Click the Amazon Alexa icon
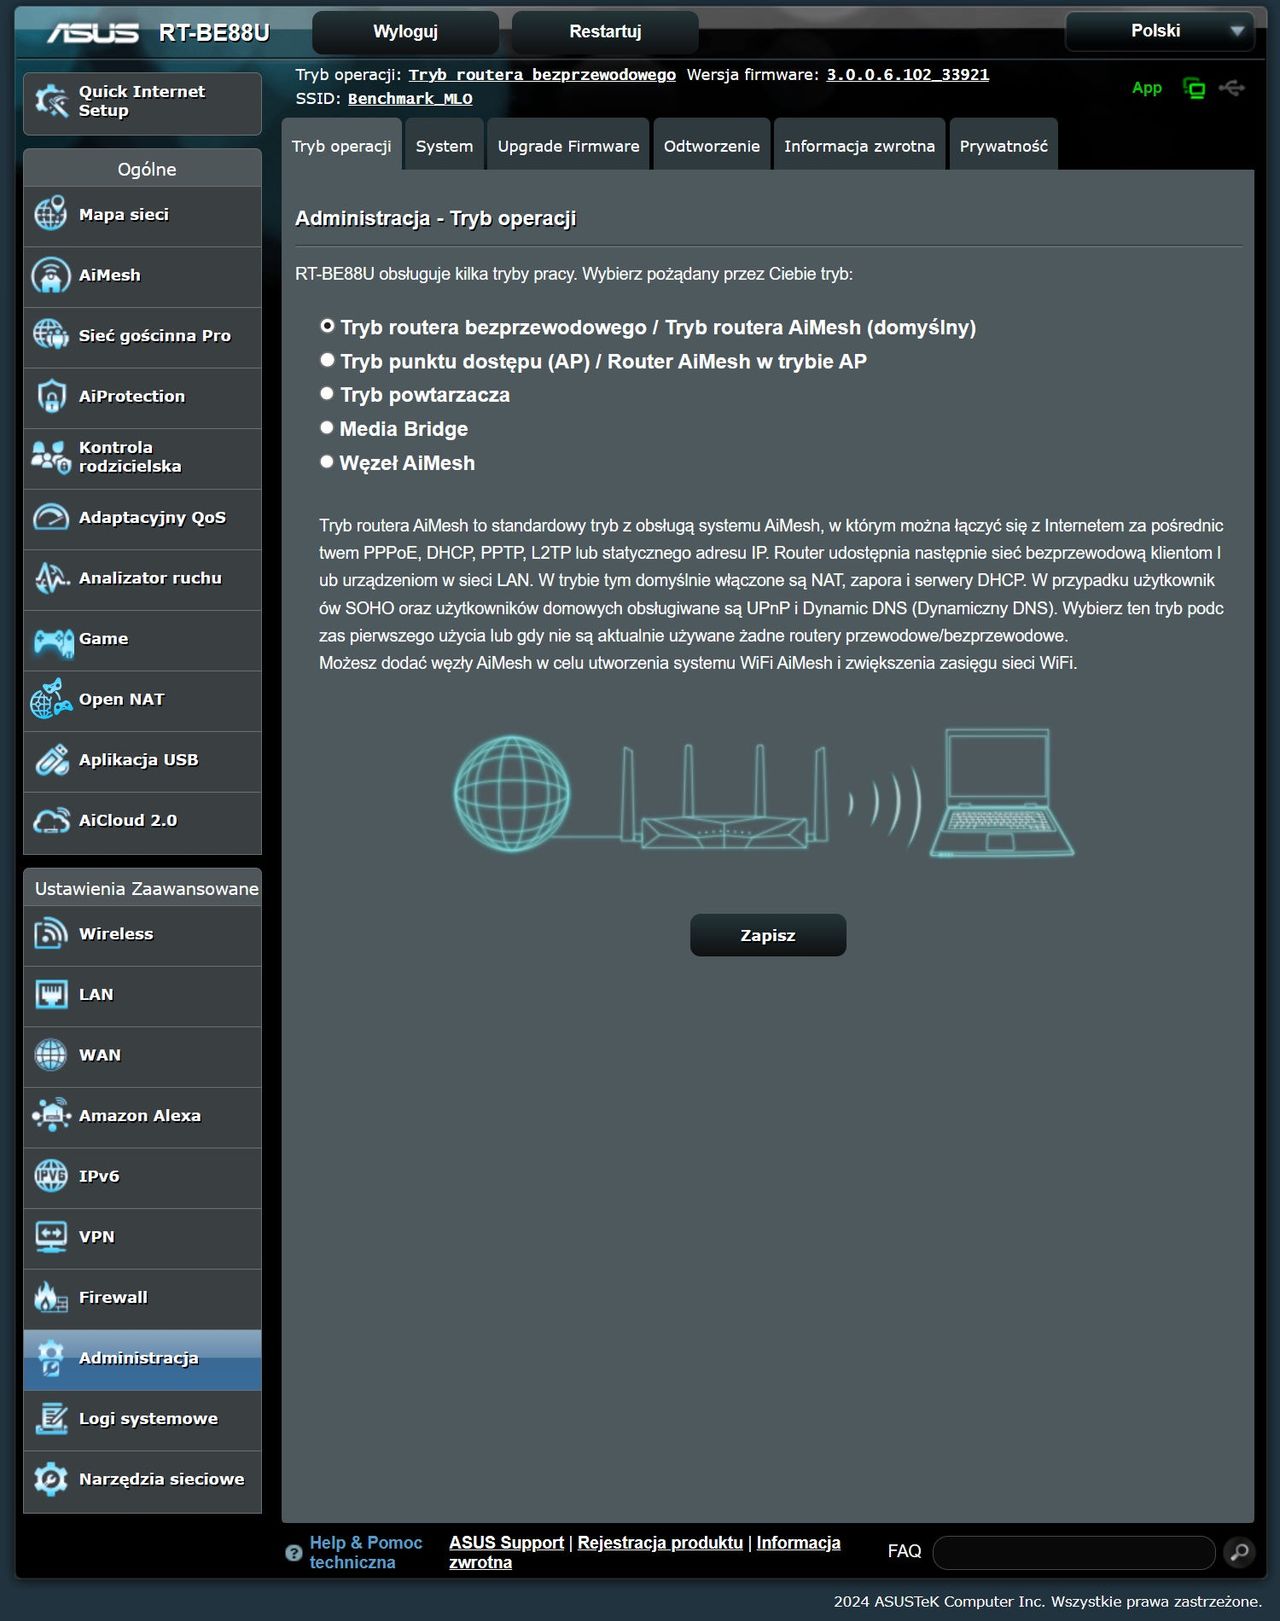Screen dimensions: 1280x1621 click(50, 1115)
